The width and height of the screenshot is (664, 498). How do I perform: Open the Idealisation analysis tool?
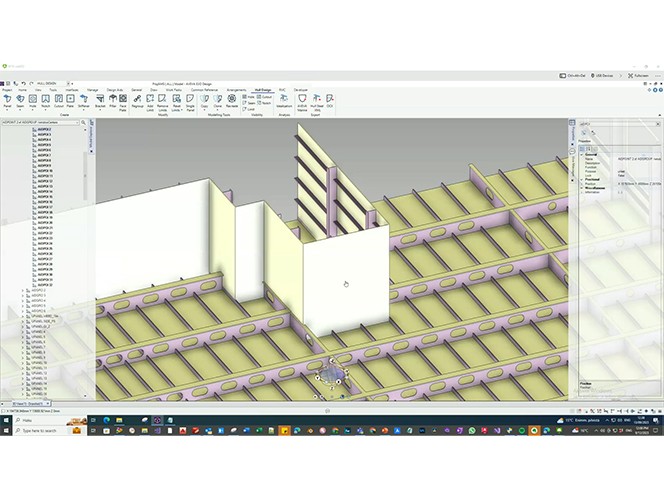[283, 101]
